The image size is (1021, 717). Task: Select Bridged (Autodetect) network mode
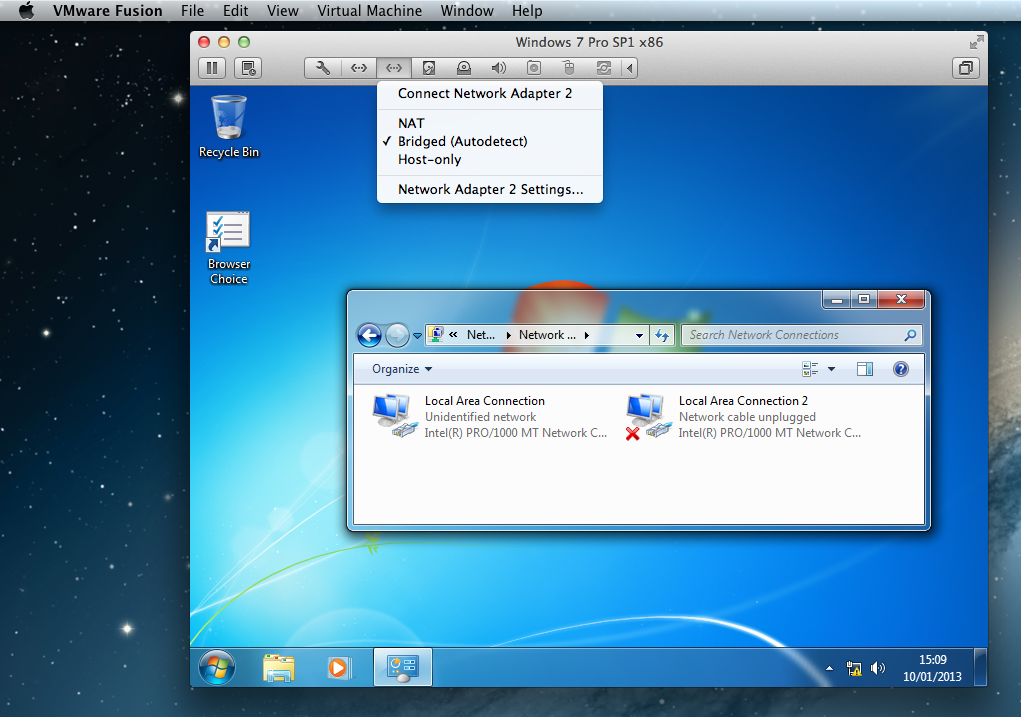point(462,141)
